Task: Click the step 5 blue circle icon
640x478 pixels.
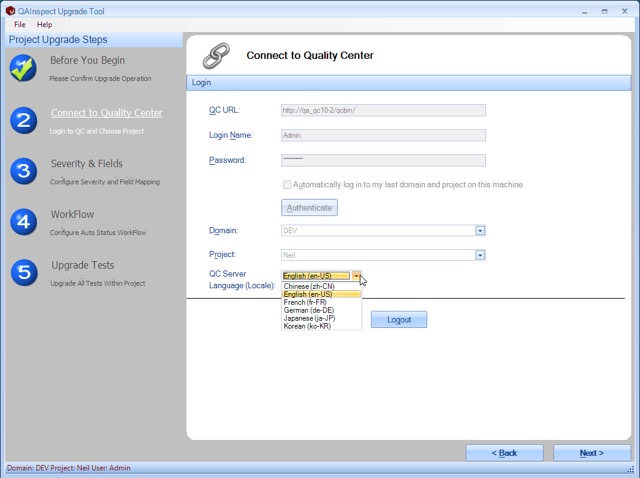Action: point(24,272)
